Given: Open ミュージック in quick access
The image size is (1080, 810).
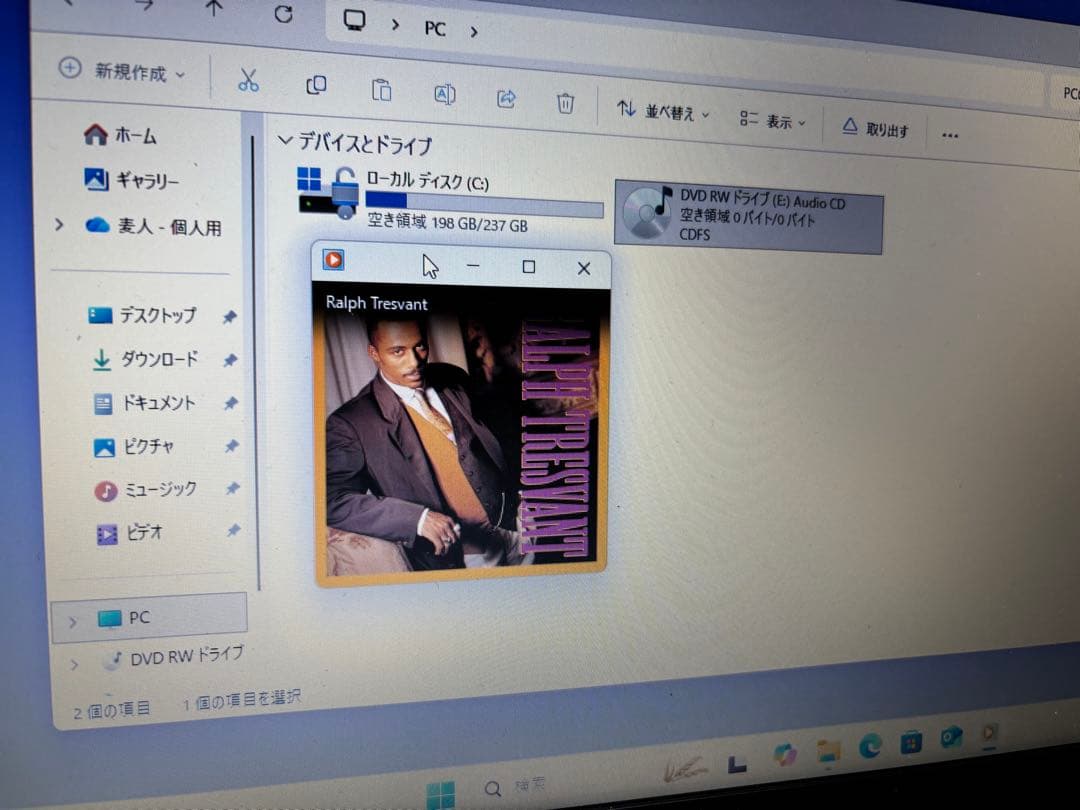Looking at the screenshot, I should pos(146,490).
